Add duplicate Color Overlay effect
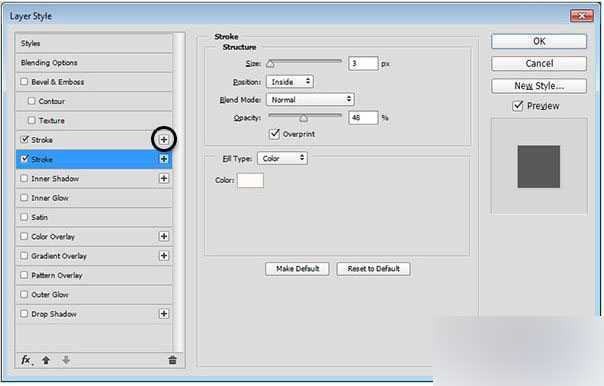This screenshot has width=604, height=386. click(164, 236)
